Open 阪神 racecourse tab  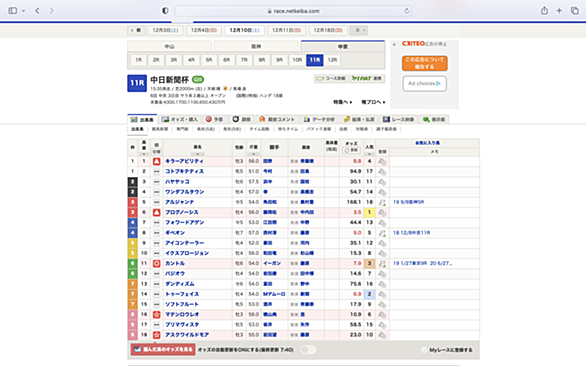(x=256, y=46)
